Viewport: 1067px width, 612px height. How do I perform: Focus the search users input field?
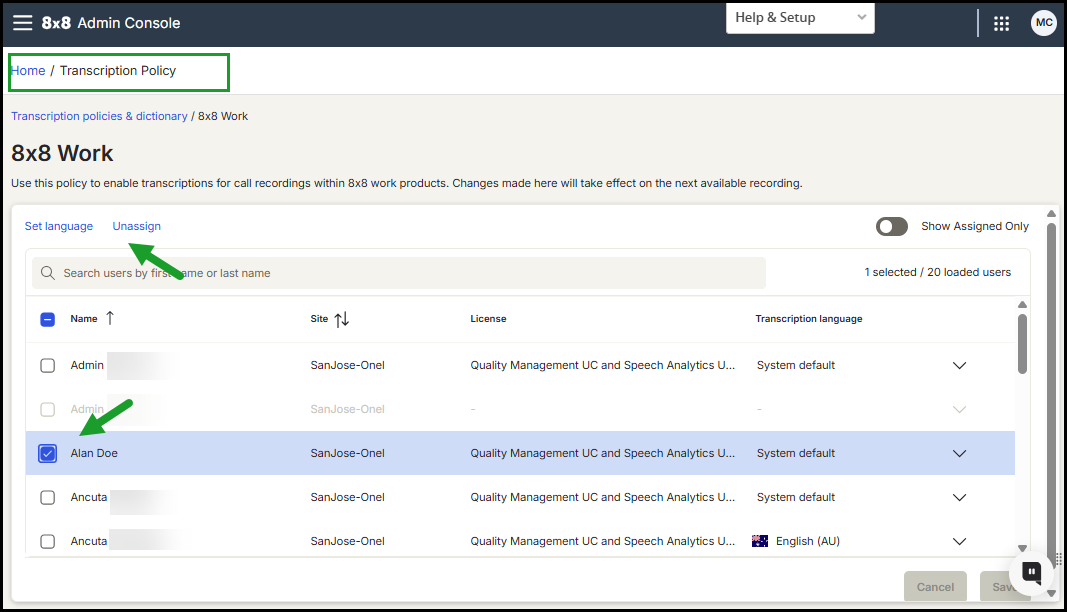[x=399, y=273]
